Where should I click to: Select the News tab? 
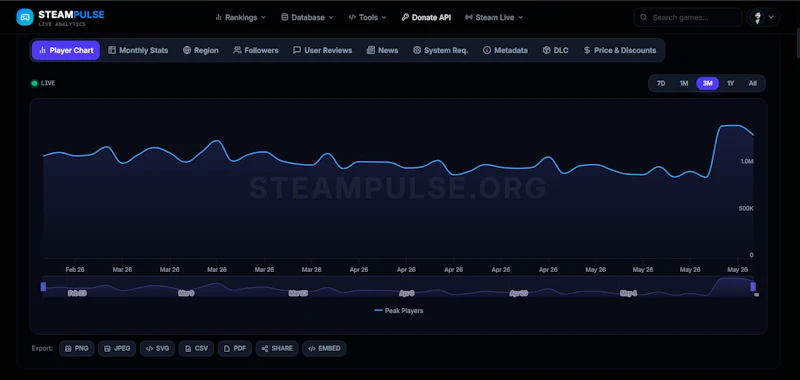[382, 50]
